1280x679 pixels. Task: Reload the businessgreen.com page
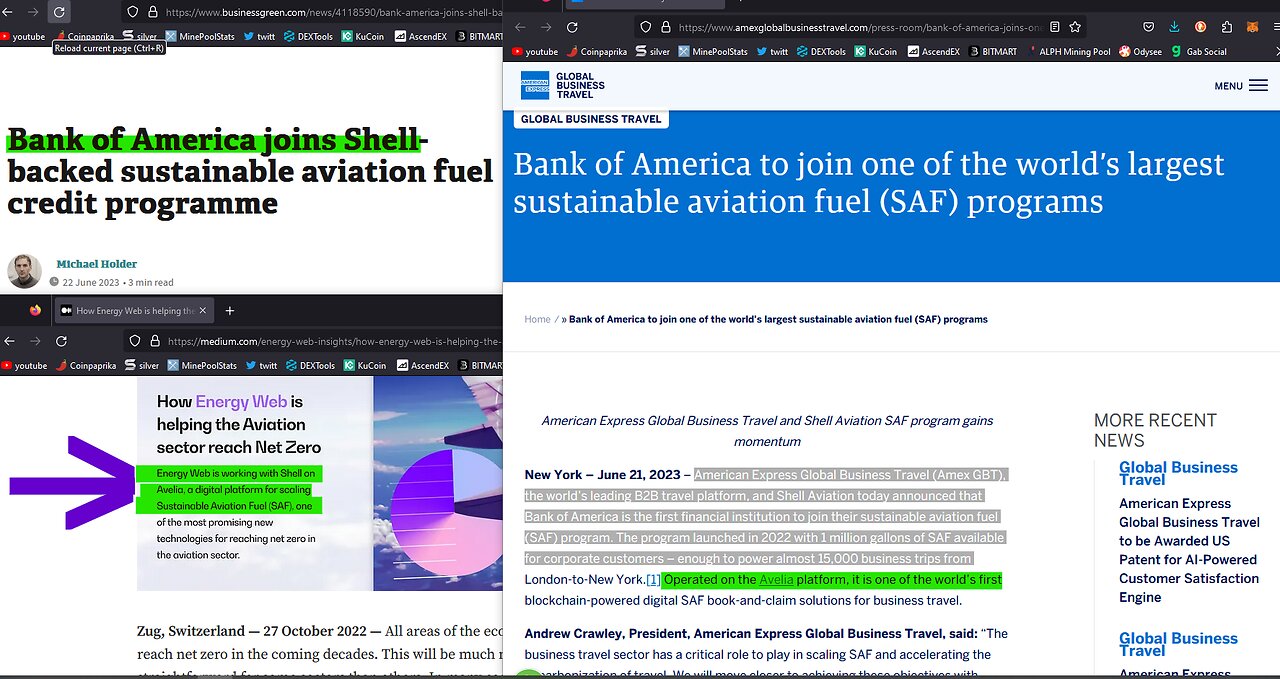(x=59, y=12)
